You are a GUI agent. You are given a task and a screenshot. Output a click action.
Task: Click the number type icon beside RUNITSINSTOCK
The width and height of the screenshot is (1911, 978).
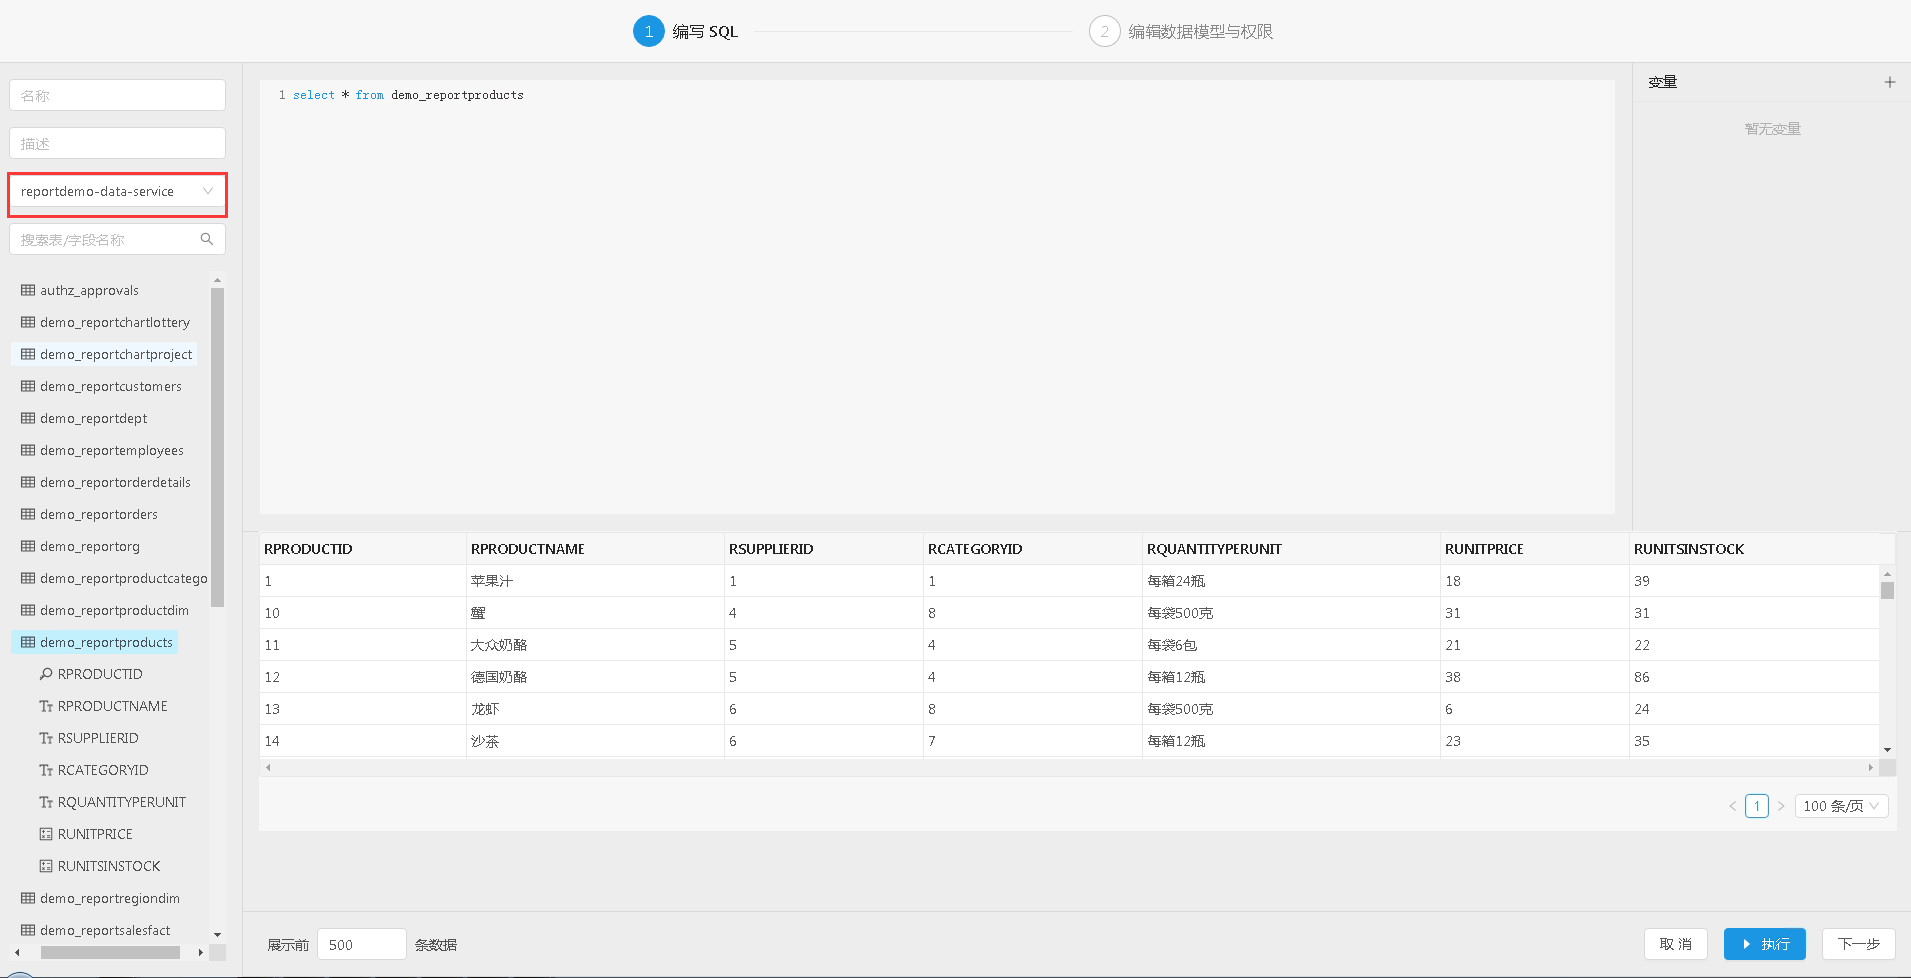[46, 866]
